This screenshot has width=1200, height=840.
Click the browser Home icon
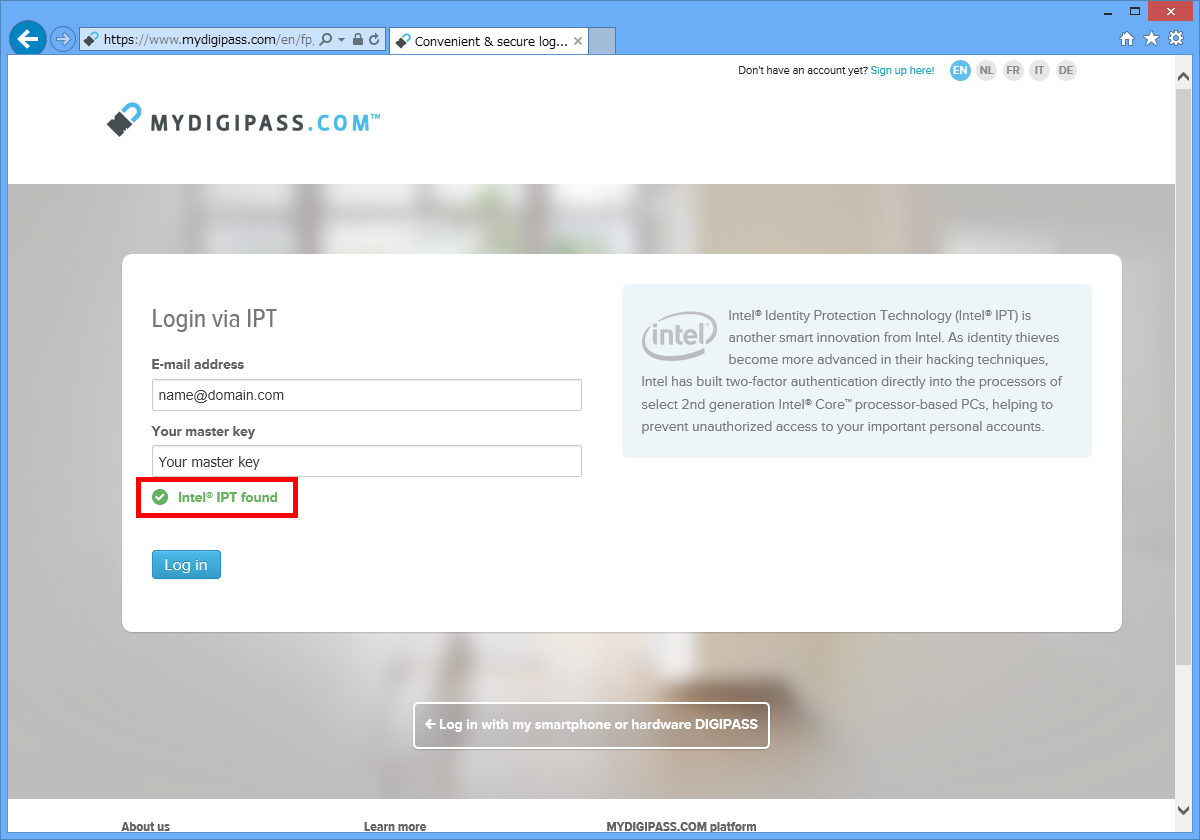[x=1127, y=39]
